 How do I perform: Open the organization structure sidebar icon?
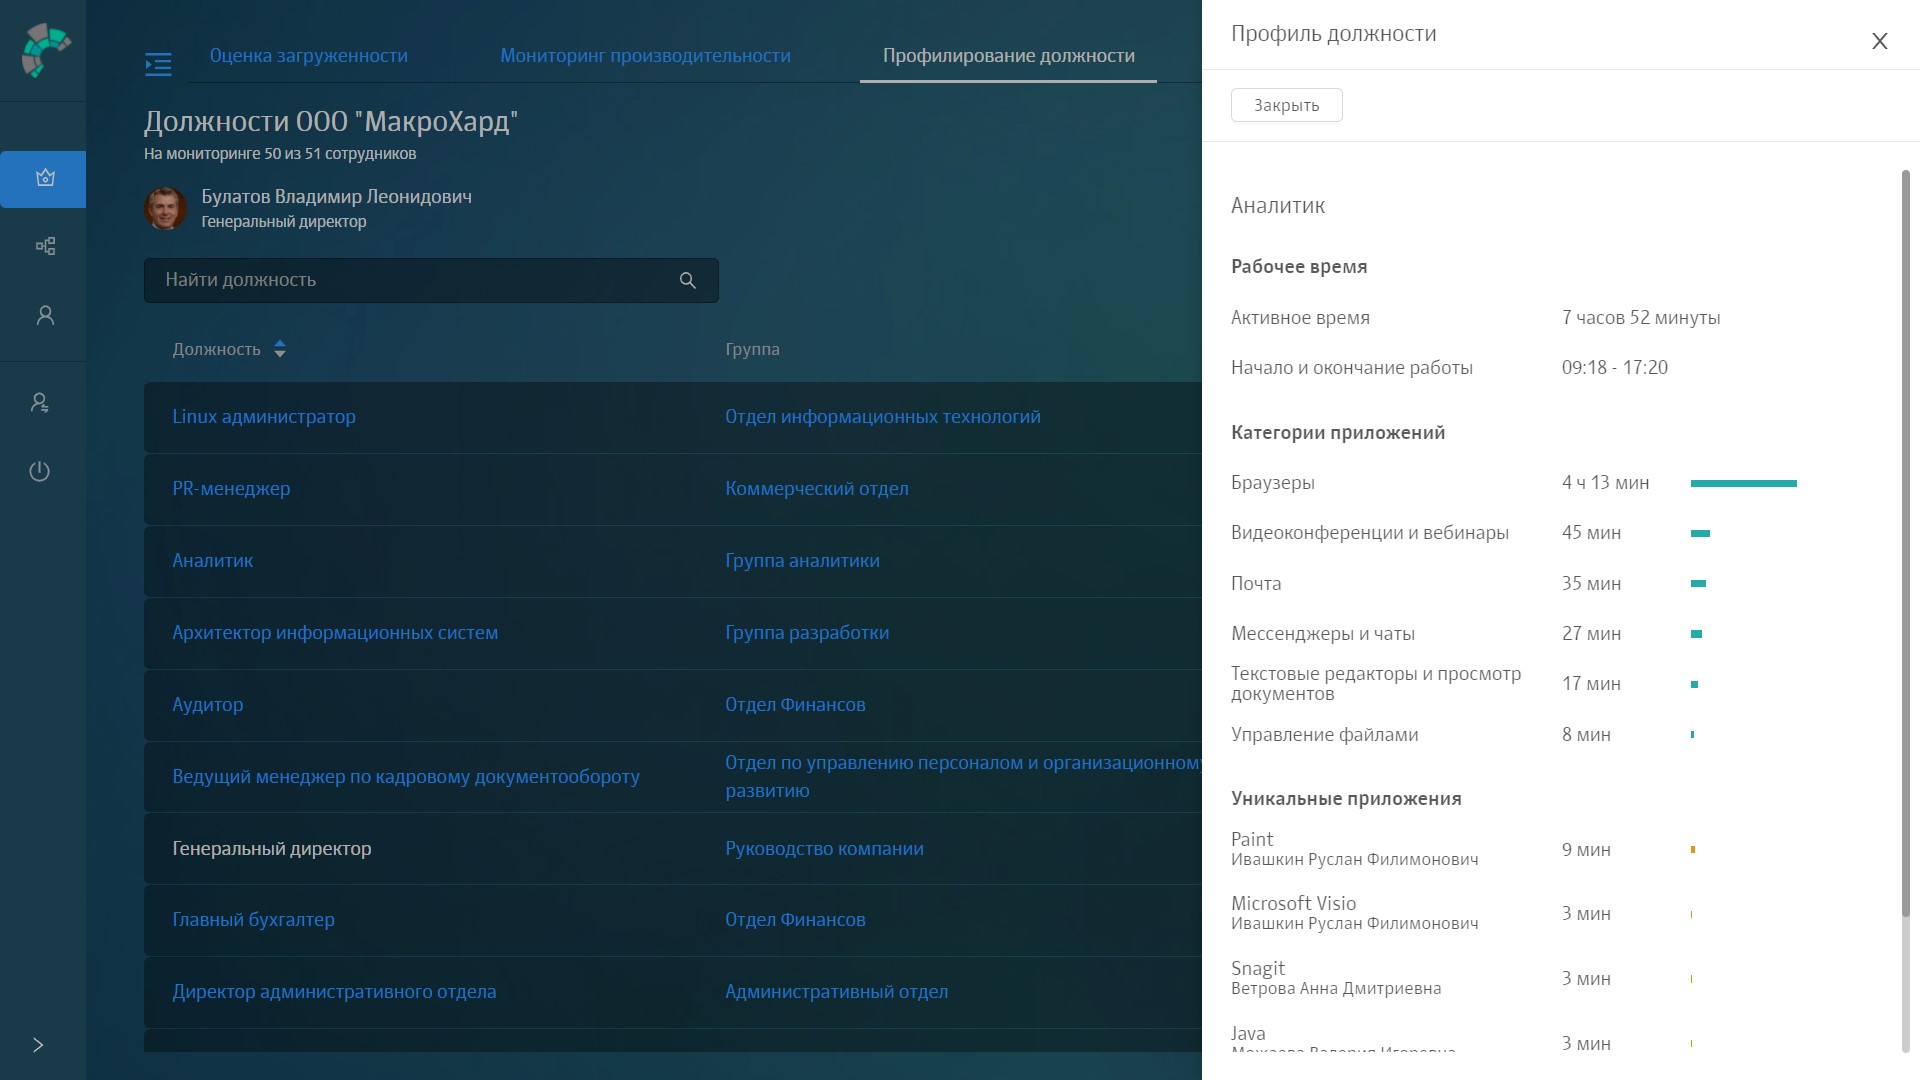[44, 246]
